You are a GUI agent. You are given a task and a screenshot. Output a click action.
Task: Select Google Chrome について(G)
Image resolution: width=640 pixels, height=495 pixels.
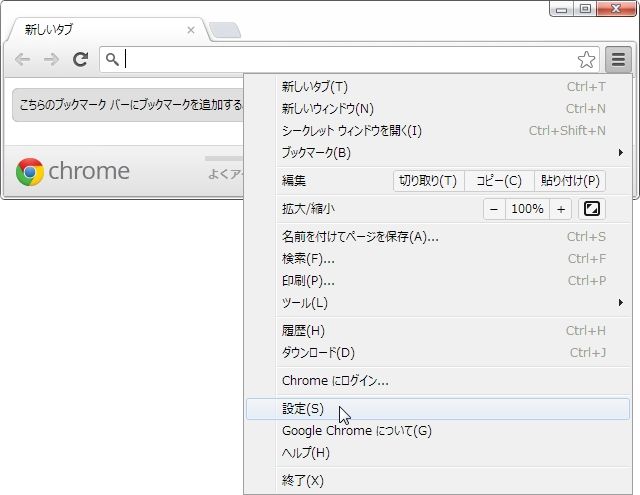click(x=438, y=431)
